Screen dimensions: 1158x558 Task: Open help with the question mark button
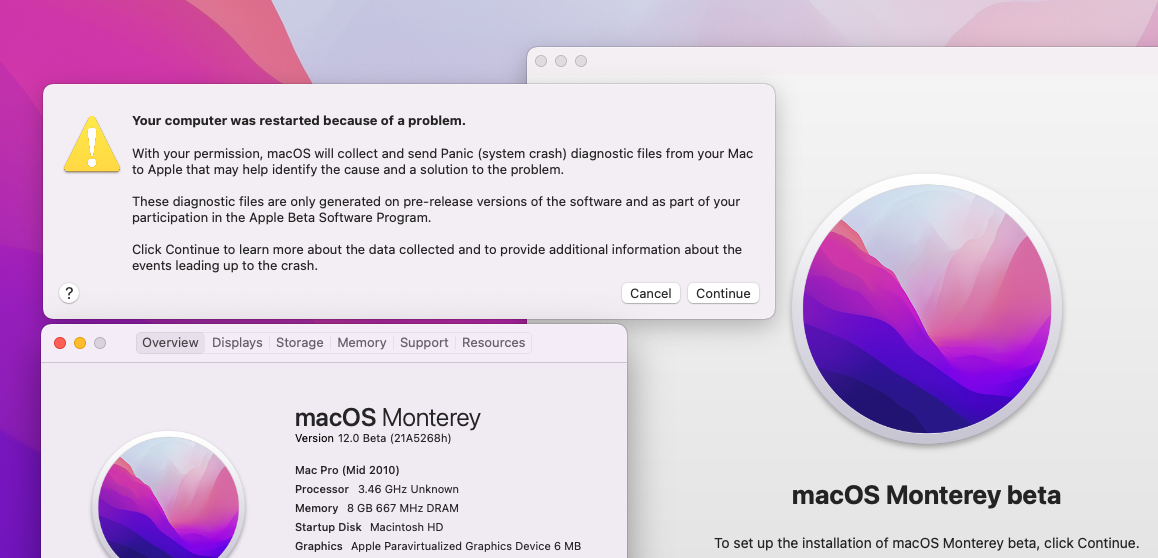tap(69, 293)
